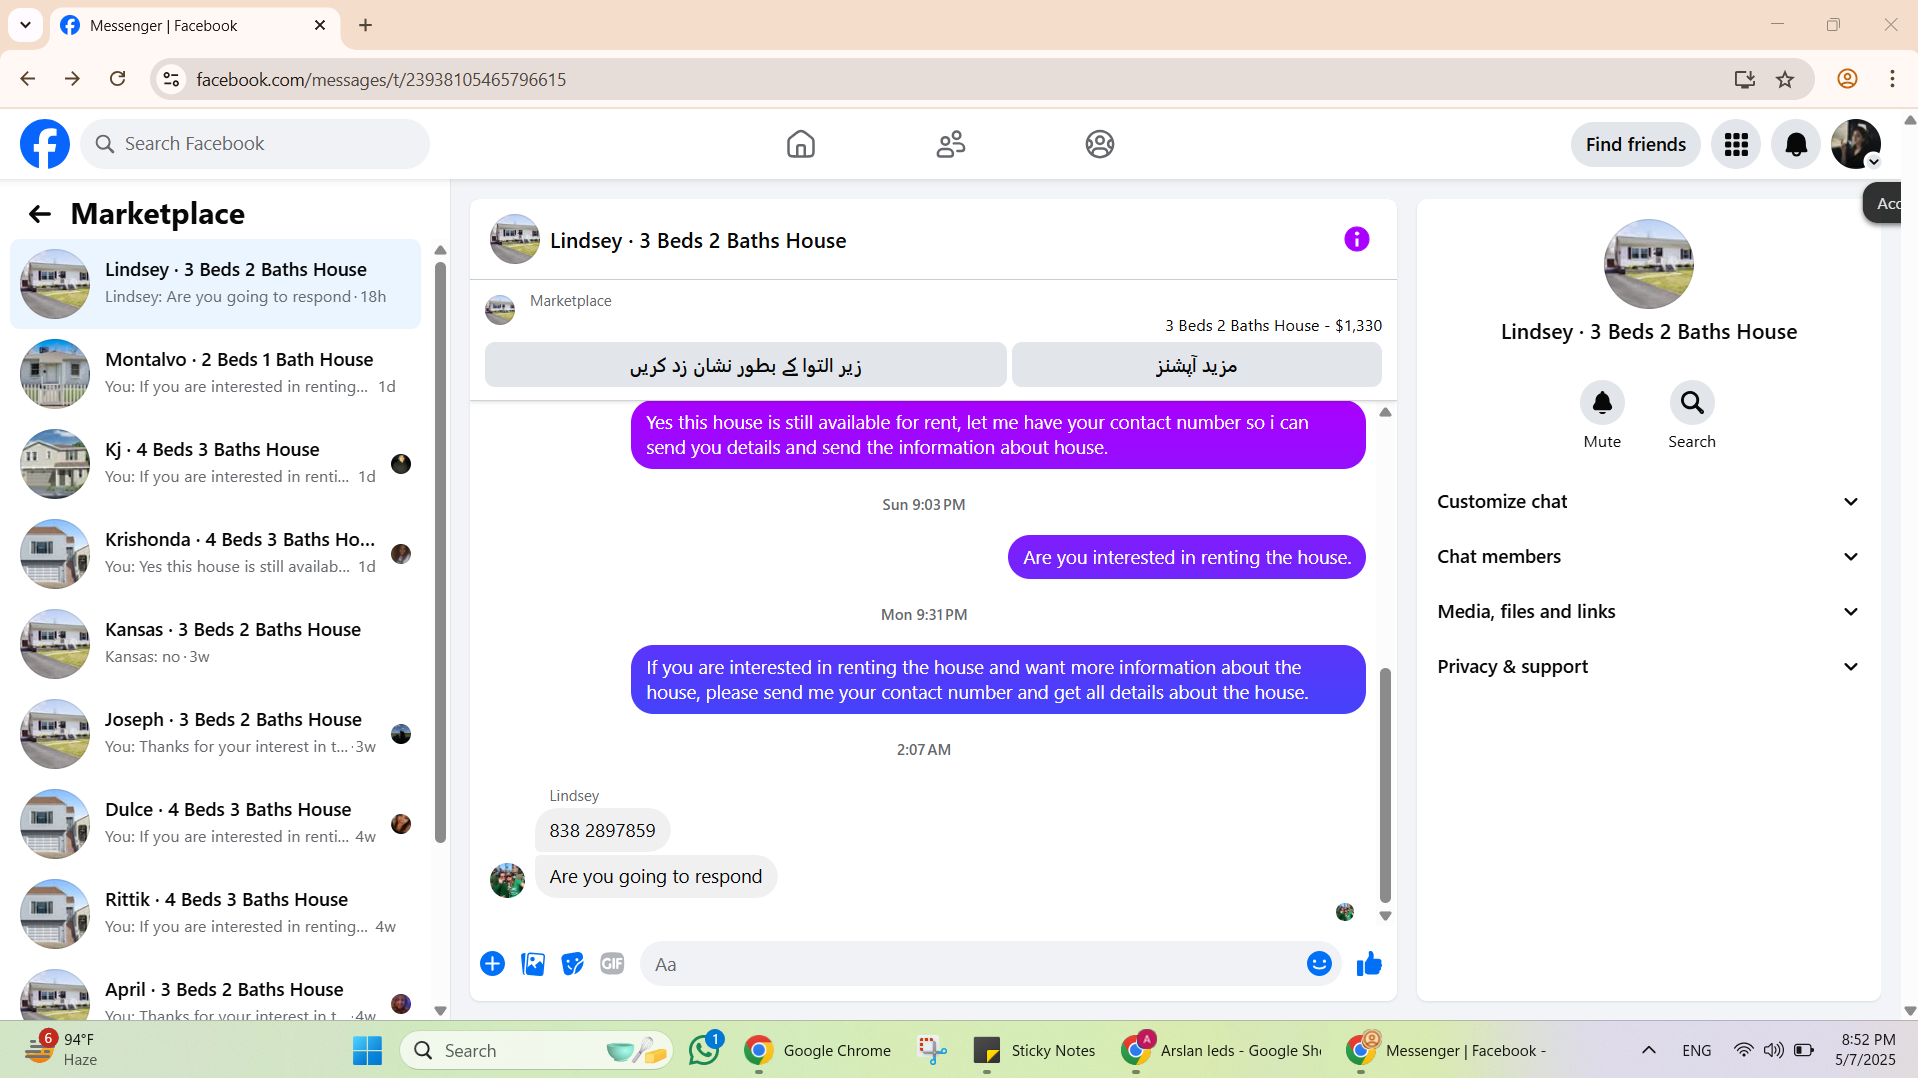The image size is (1918, 1078).
Task: Open the Rittik 4 Beds 3 Baths conversation
Action: coord(215,913)
